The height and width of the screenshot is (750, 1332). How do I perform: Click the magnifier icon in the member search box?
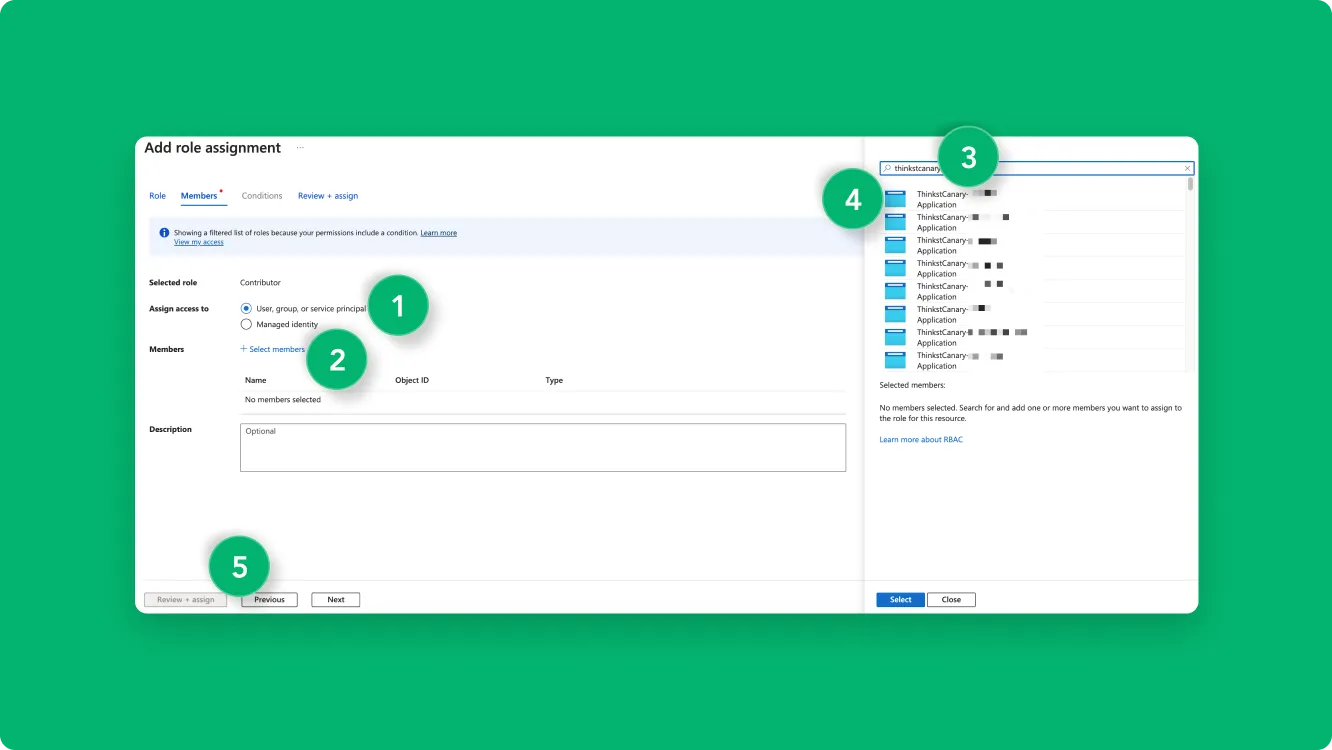[887, 169]
